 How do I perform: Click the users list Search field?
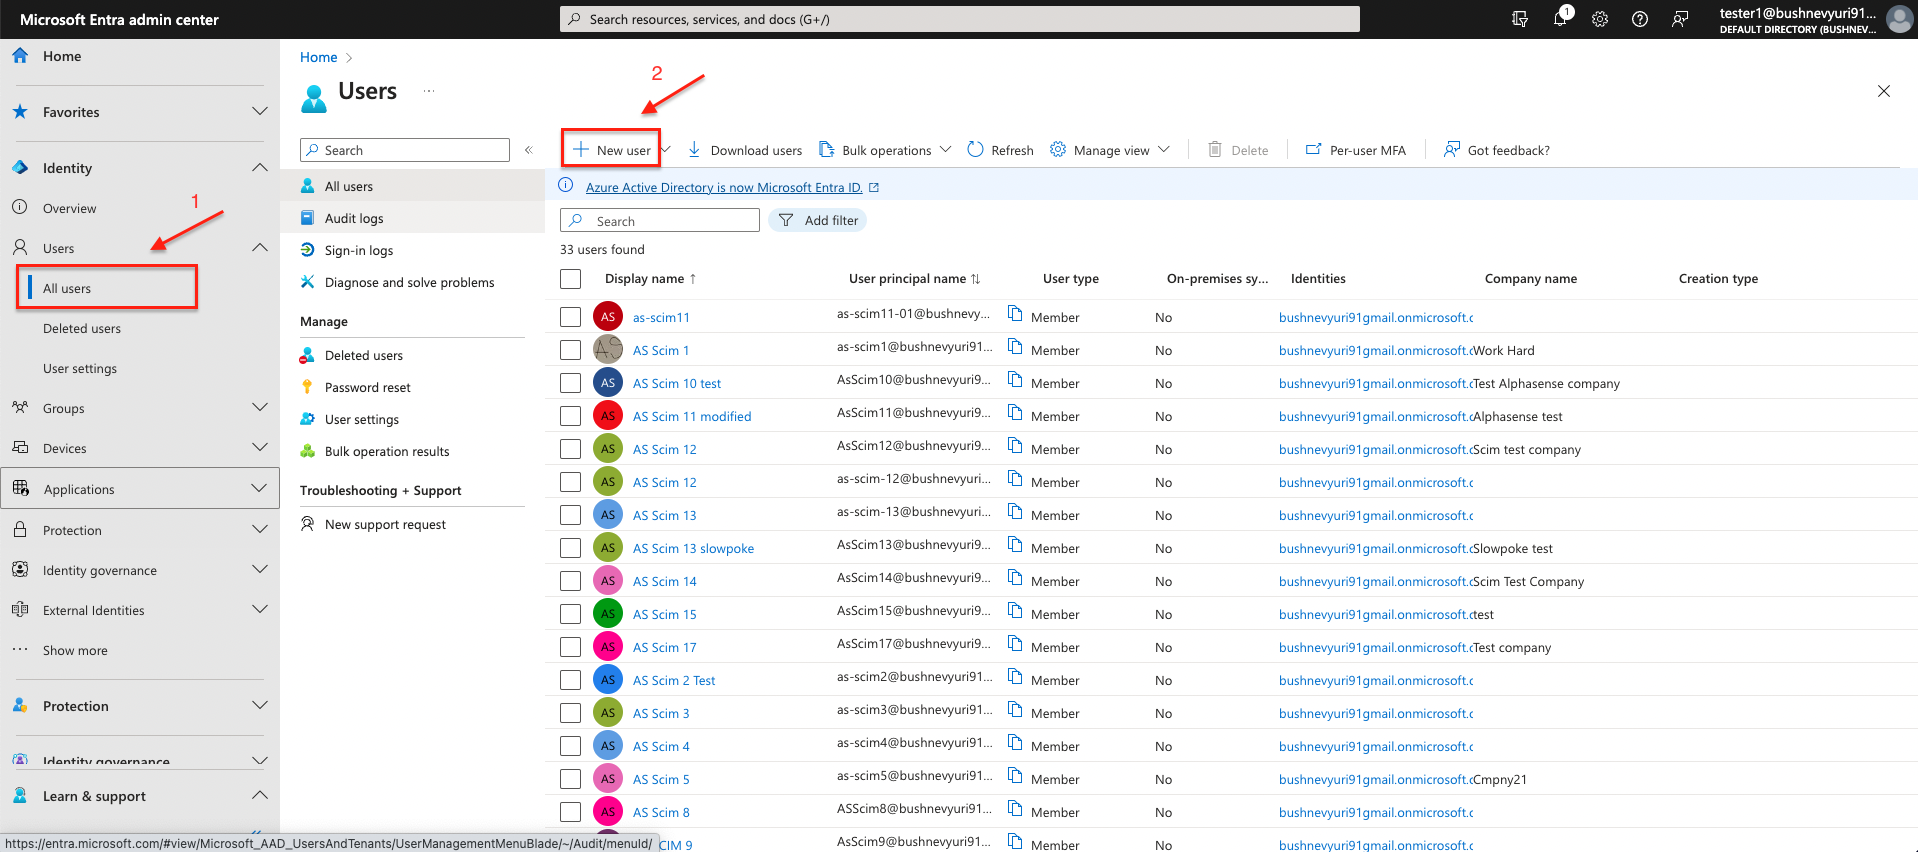click(660, 220)
